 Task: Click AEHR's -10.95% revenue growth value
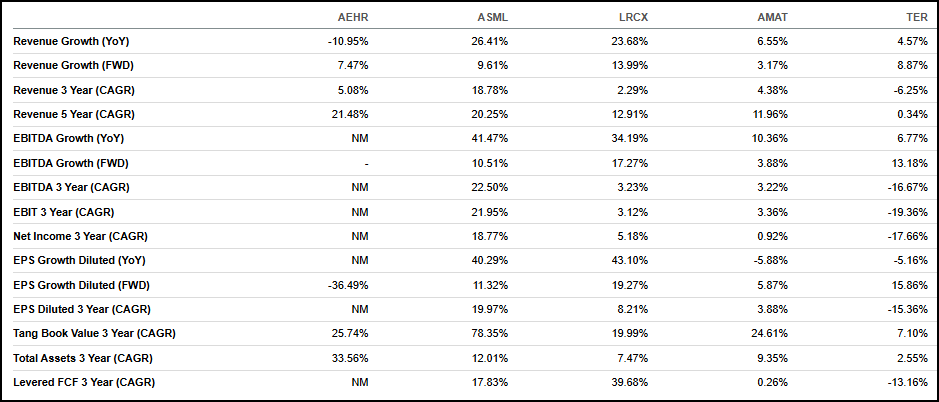tap(349, 41)
